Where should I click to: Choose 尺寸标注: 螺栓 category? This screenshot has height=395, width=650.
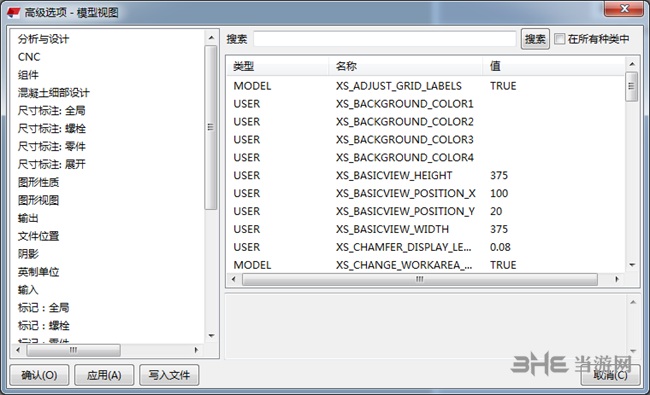(x=51, y=128)
